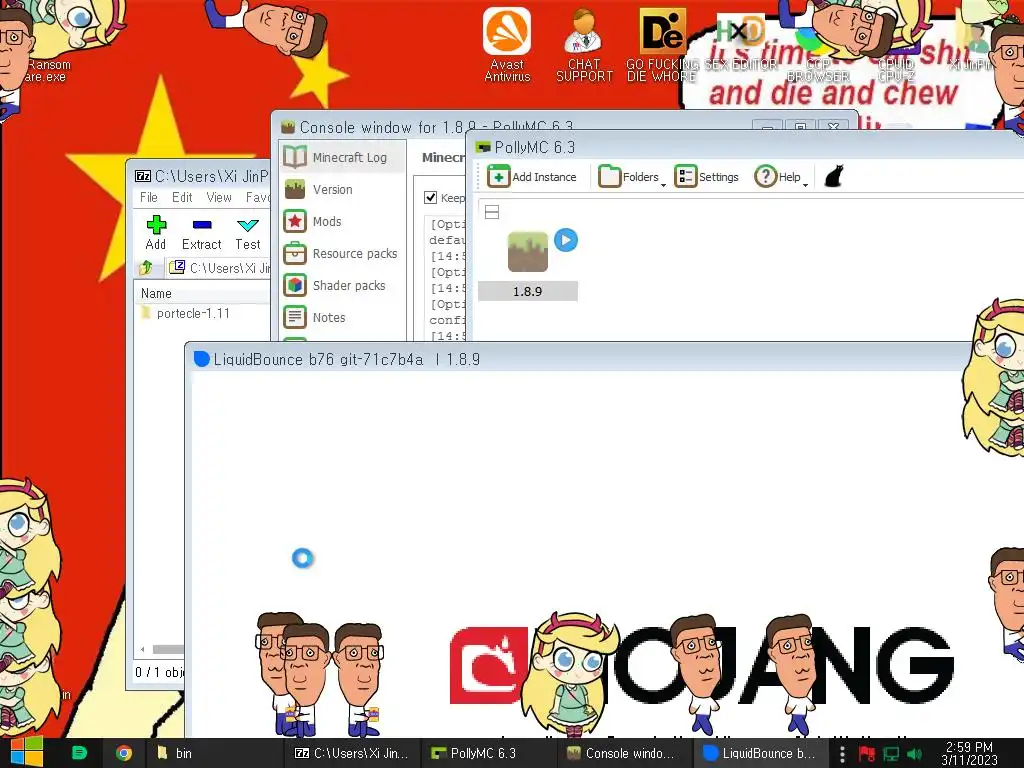Click the black cat icon in PollyMC

pyautogui.click(x=833, y=176)
